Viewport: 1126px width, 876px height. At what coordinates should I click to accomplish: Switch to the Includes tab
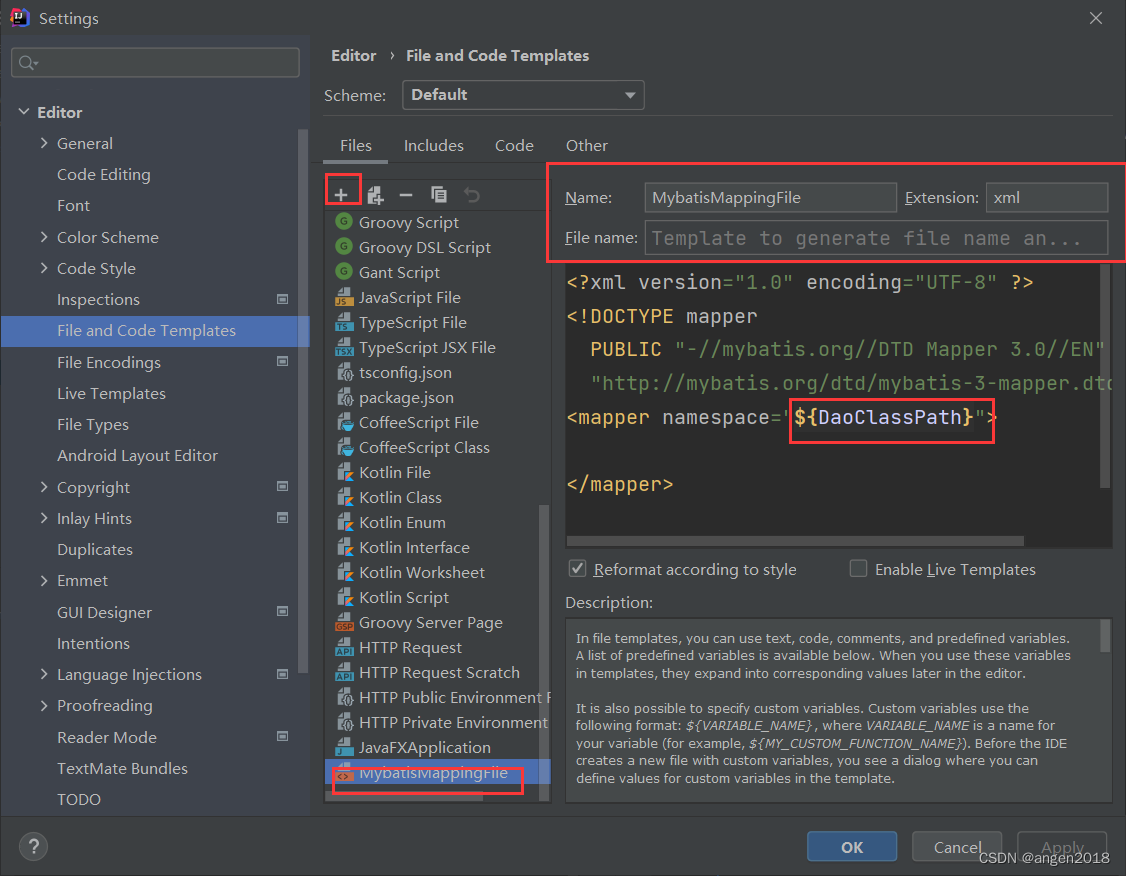433,145
